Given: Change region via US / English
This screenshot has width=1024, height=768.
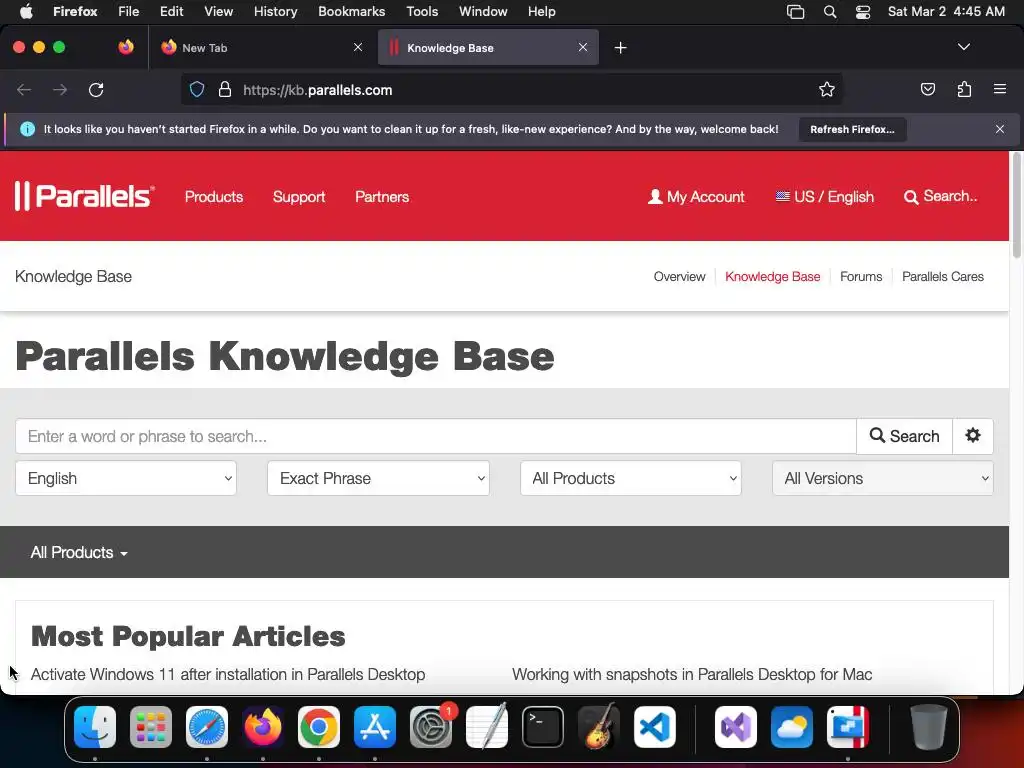Looking at the screenshot, I should (824, 197).
